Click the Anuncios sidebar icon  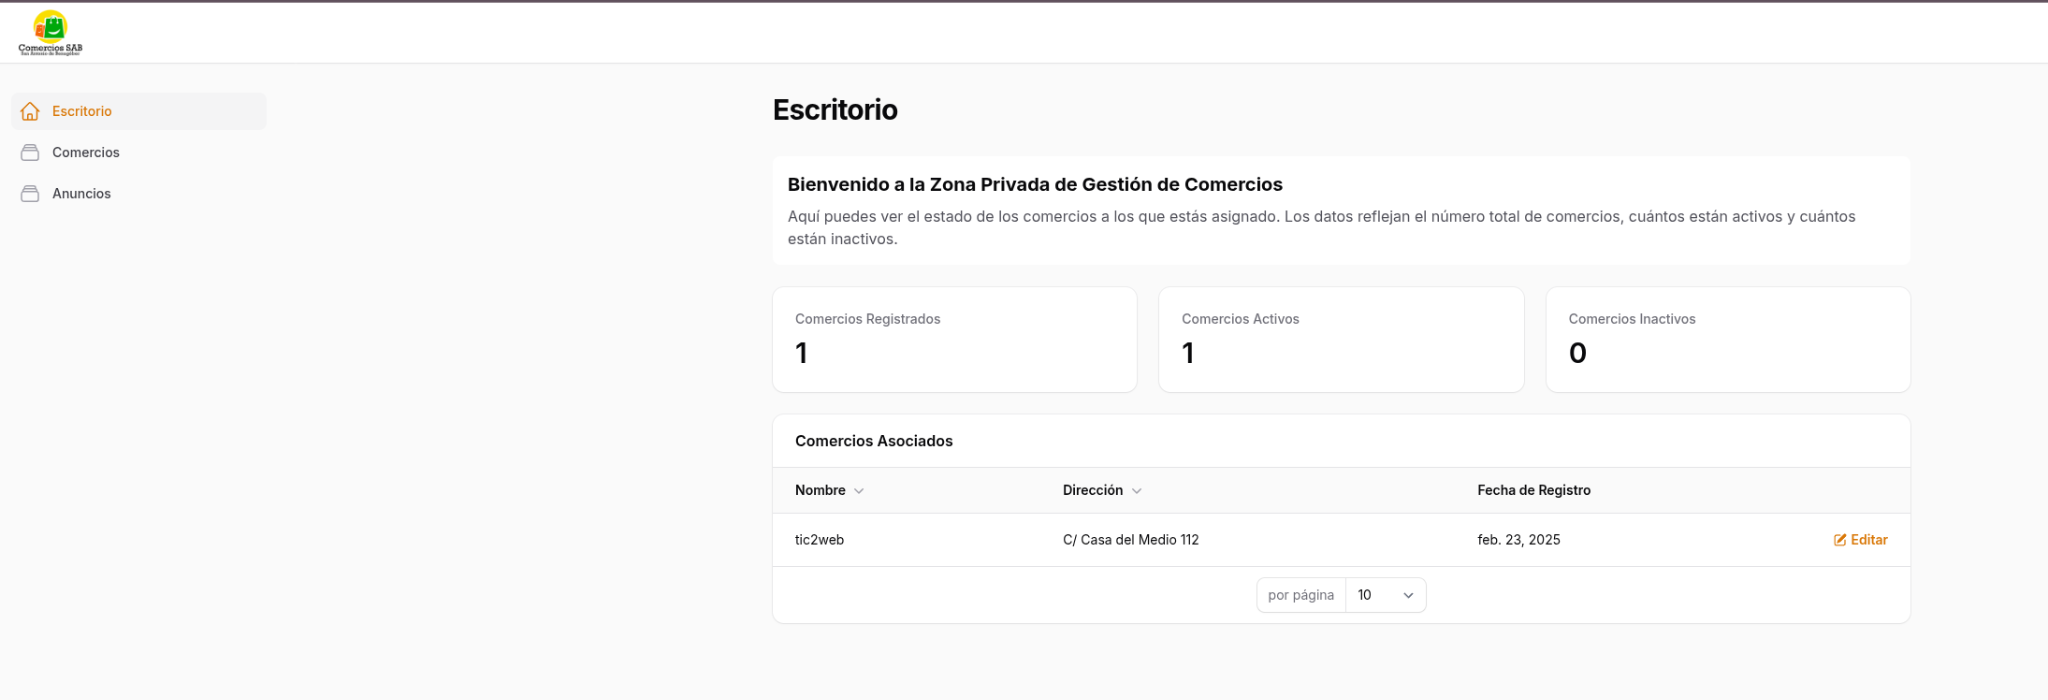coord(31,193)
